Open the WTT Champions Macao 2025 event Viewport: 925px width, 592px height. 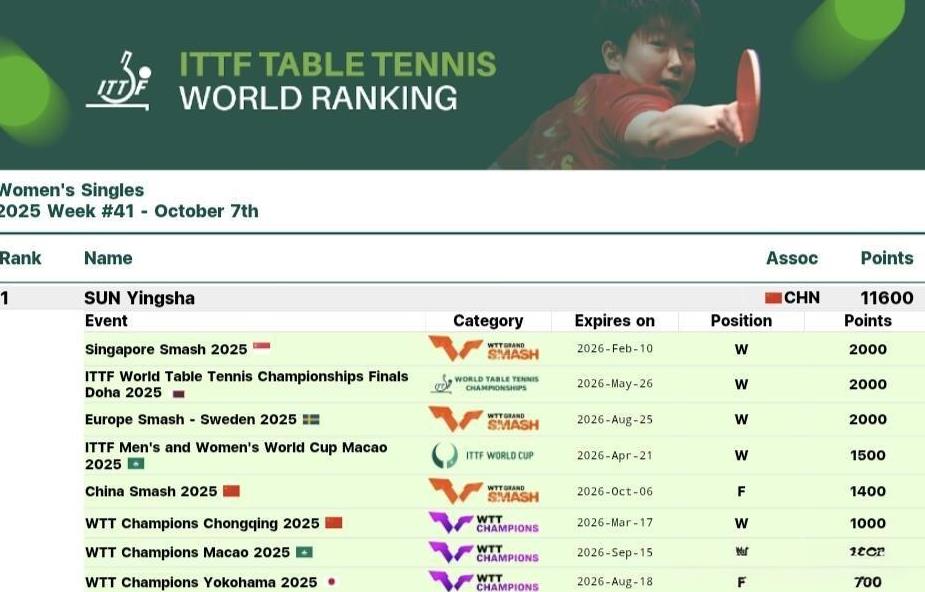[x=187, y=553]
